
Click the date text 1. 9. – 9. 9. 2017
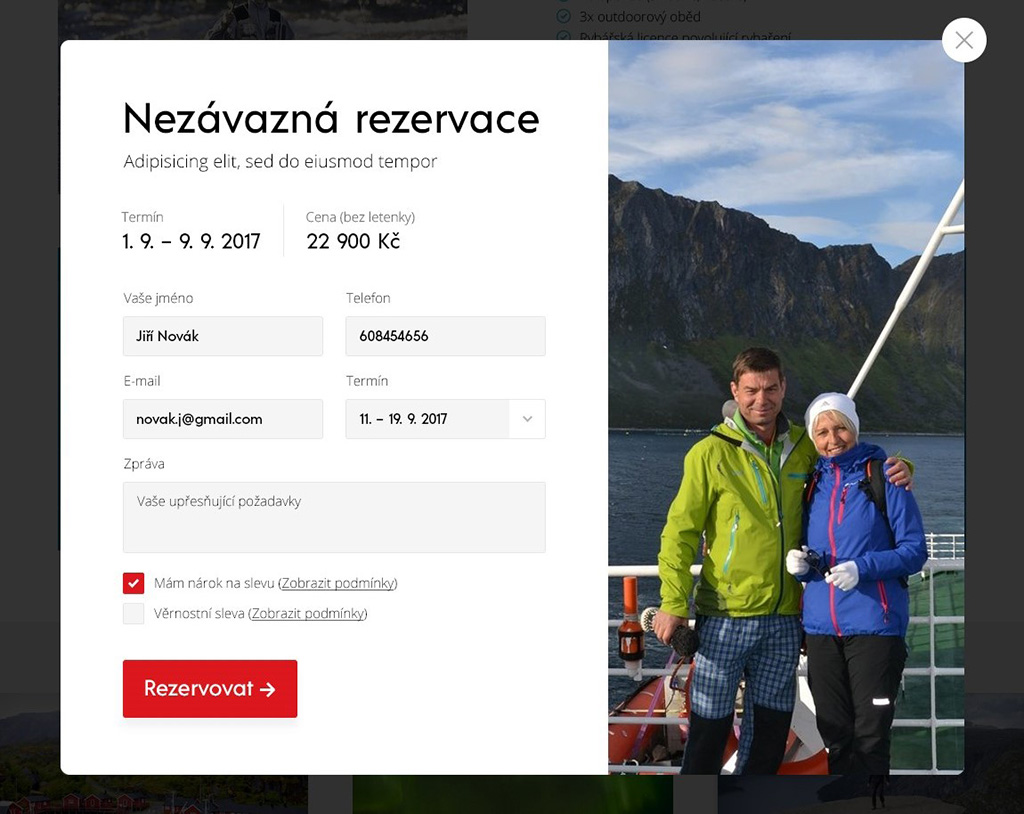tap(191, 241)
